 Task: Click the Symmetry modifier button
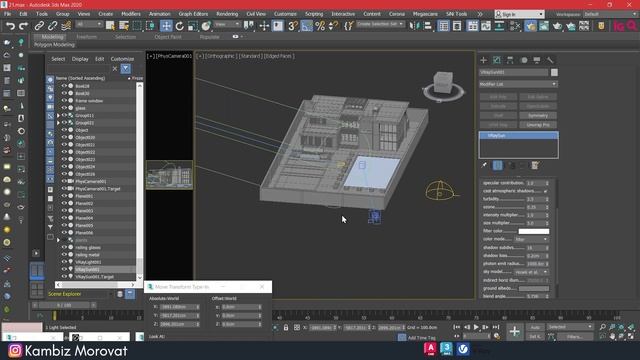[x=538, y=116]
